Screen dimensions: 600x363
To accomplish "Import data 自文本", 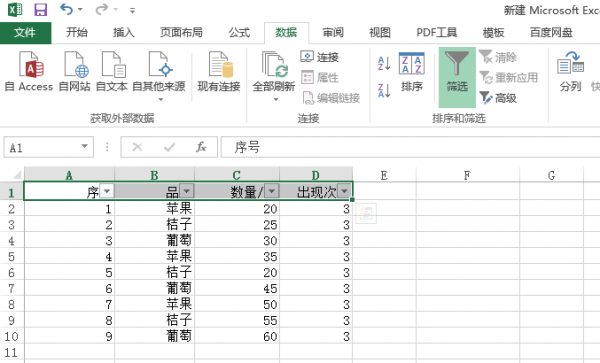I will 112,72.
